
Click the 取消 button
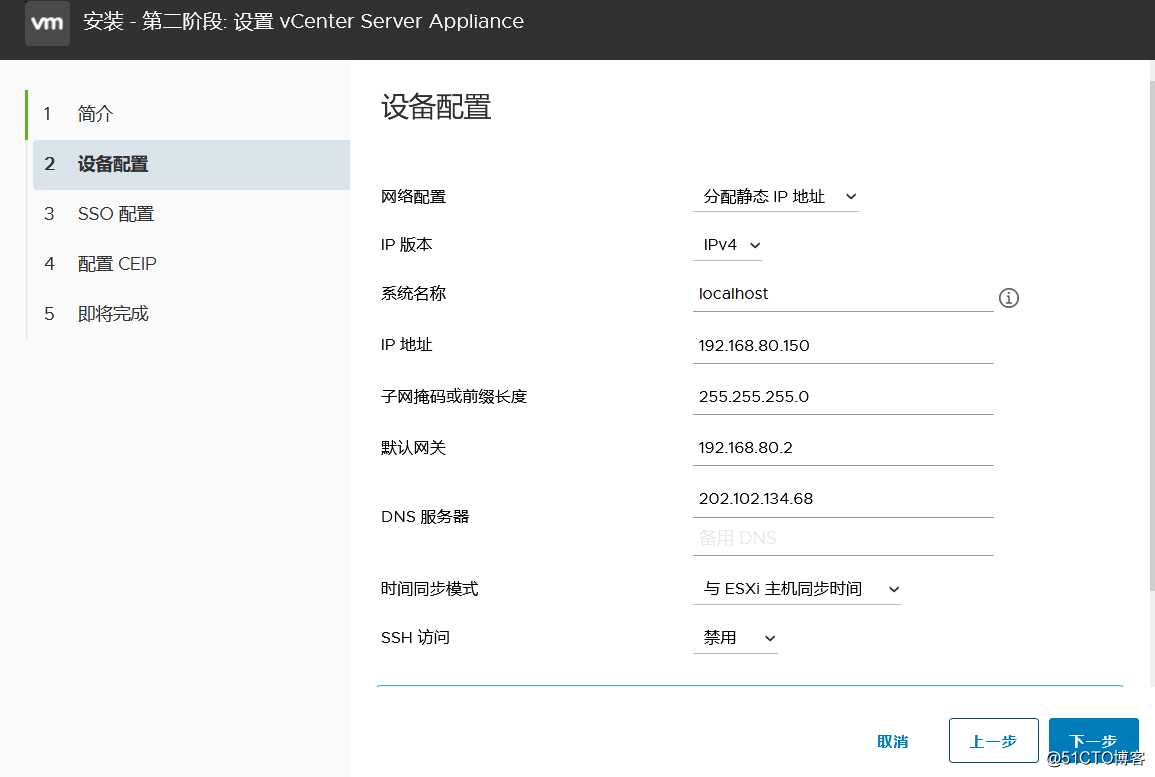[892, 741]
